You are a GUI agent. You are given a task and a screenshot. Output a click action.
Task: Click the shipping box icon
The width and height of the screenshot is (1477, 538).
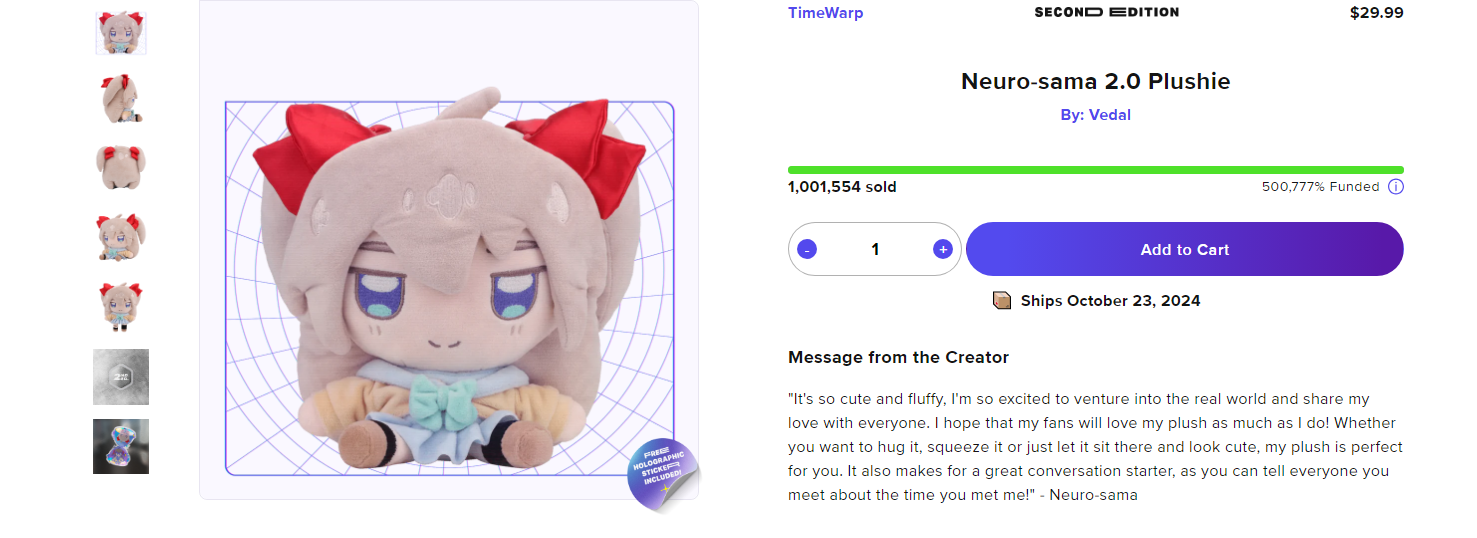(1002, 301)
